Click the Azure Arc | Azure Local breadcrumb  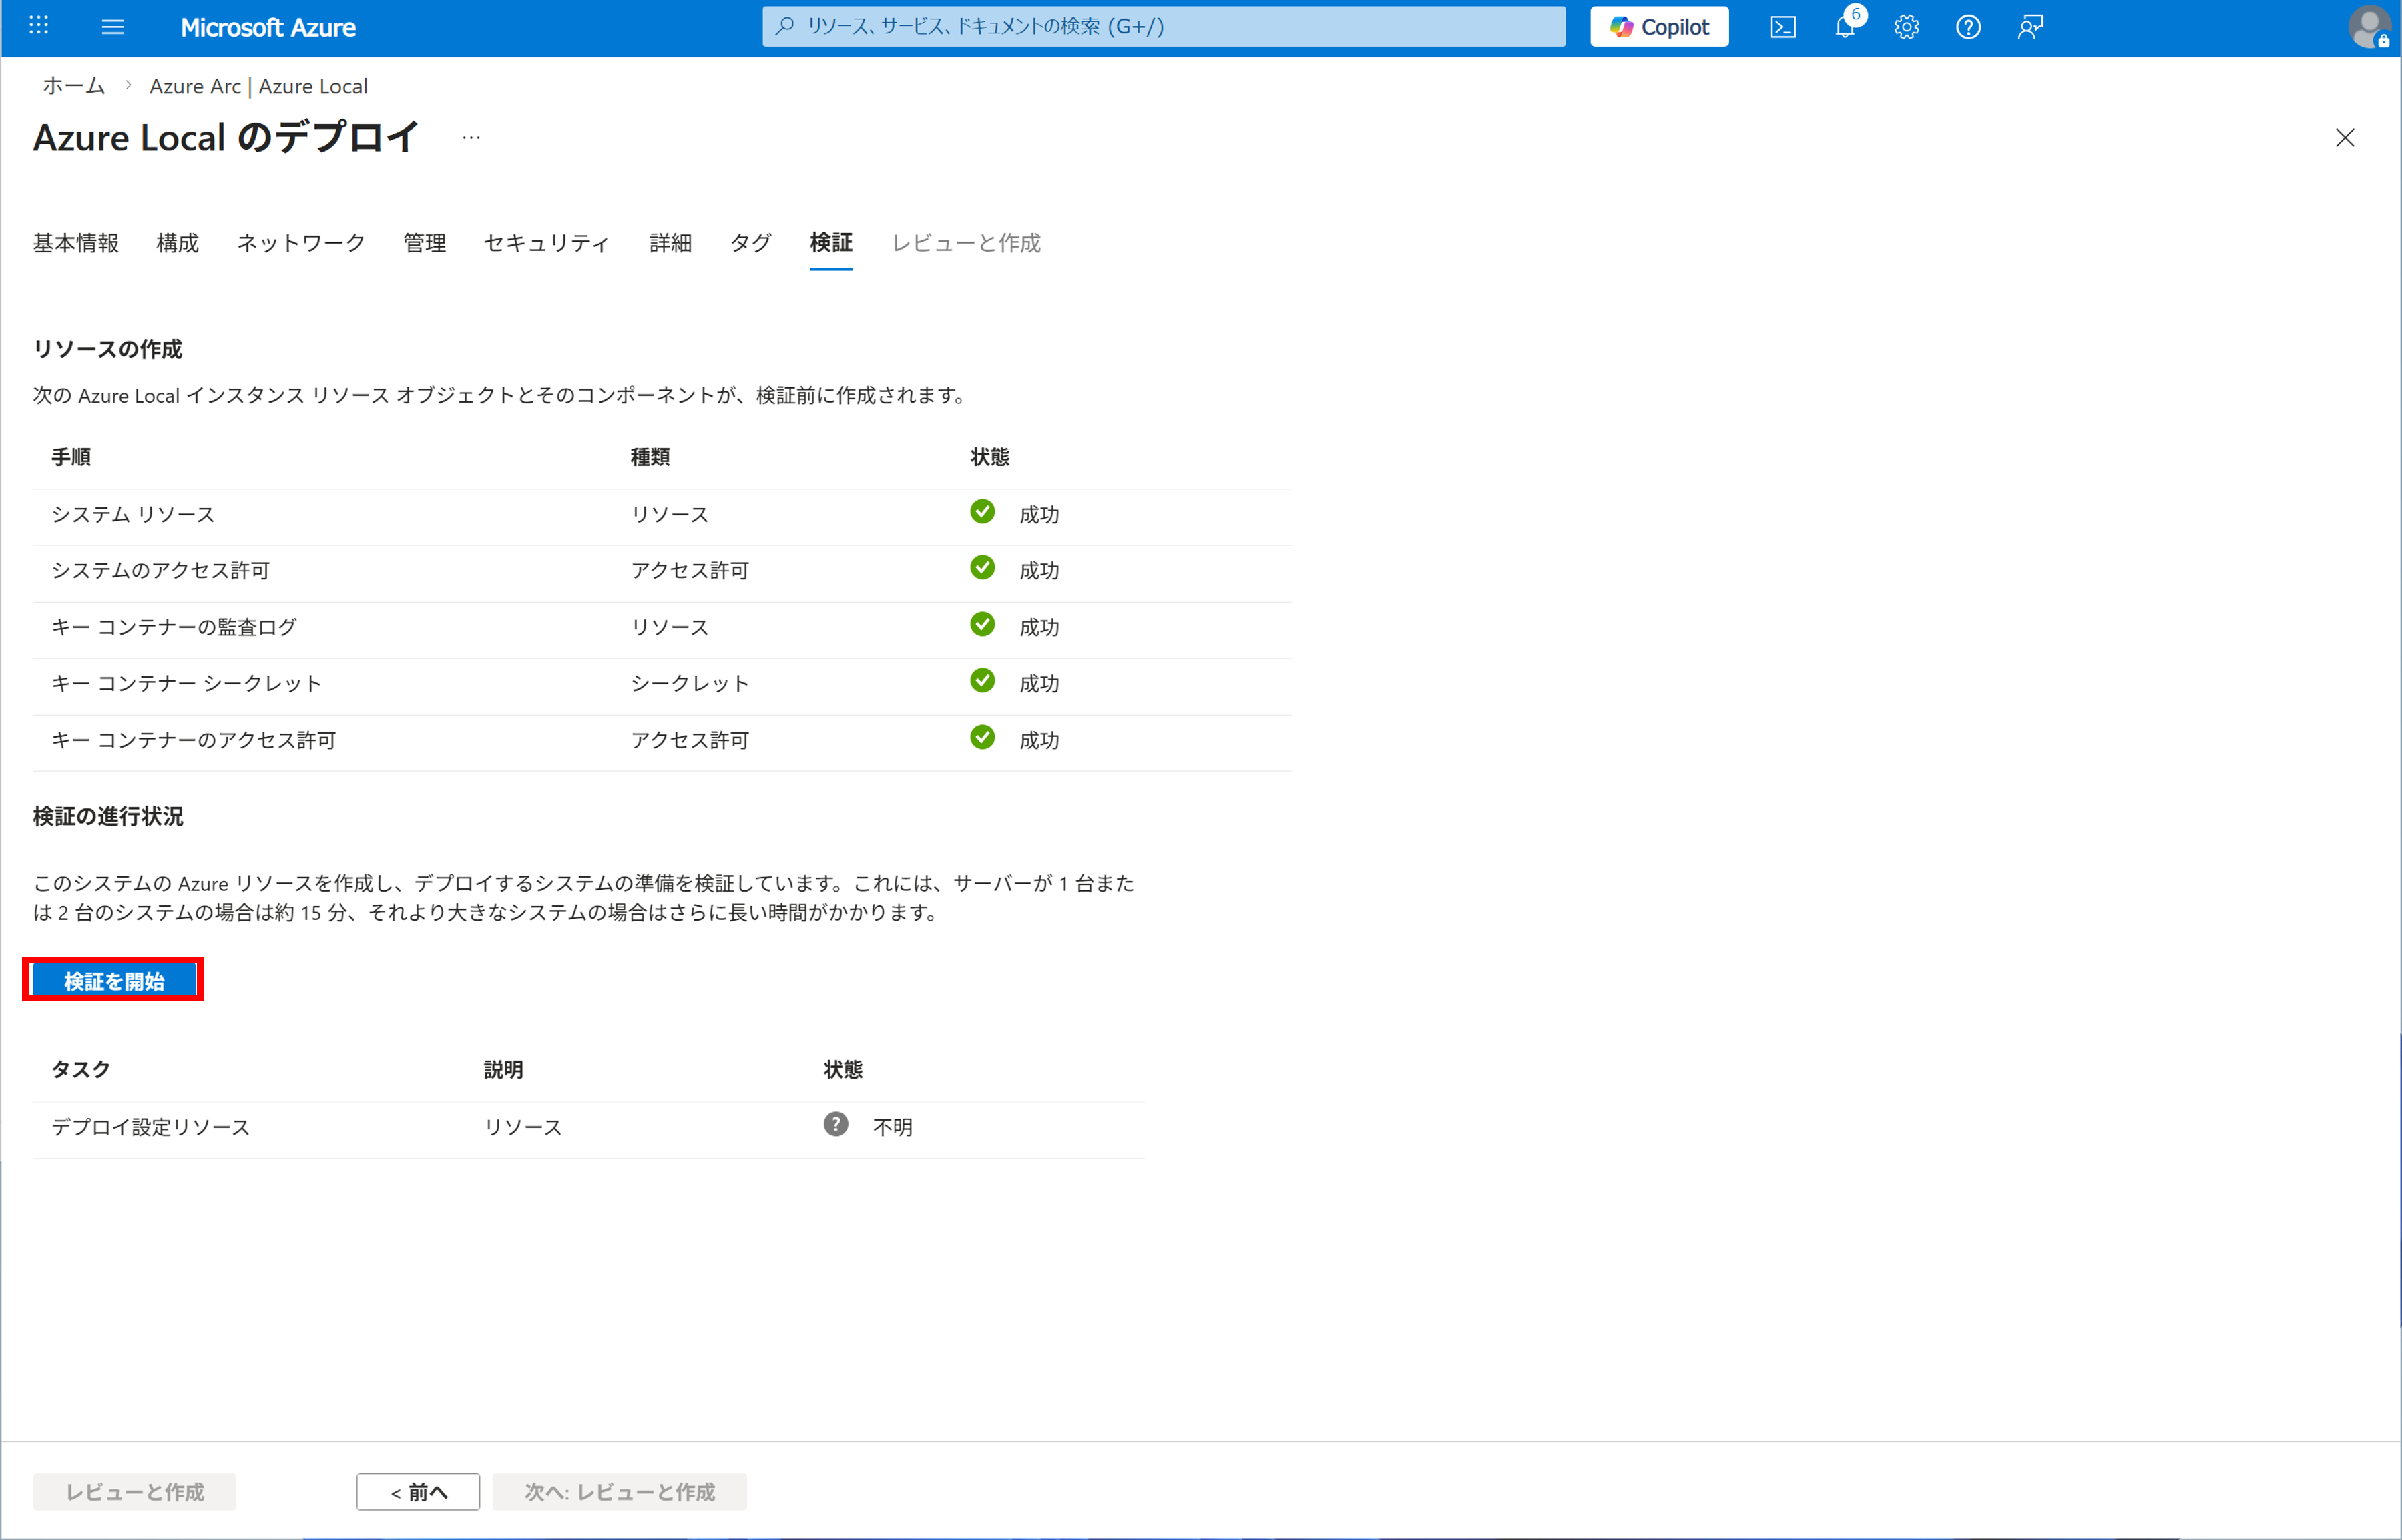[x=258, y=86]
